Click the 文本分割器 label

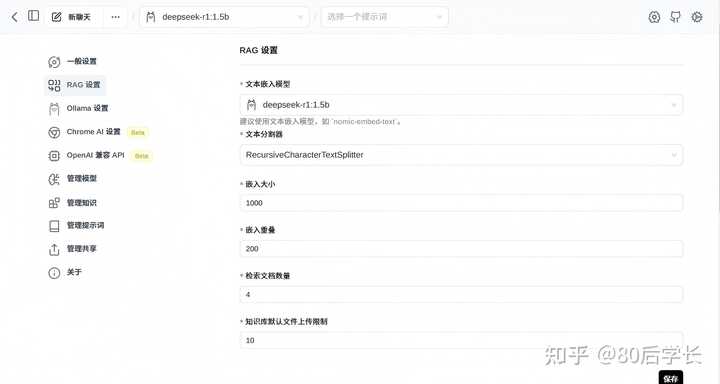(x=264, y=134)
